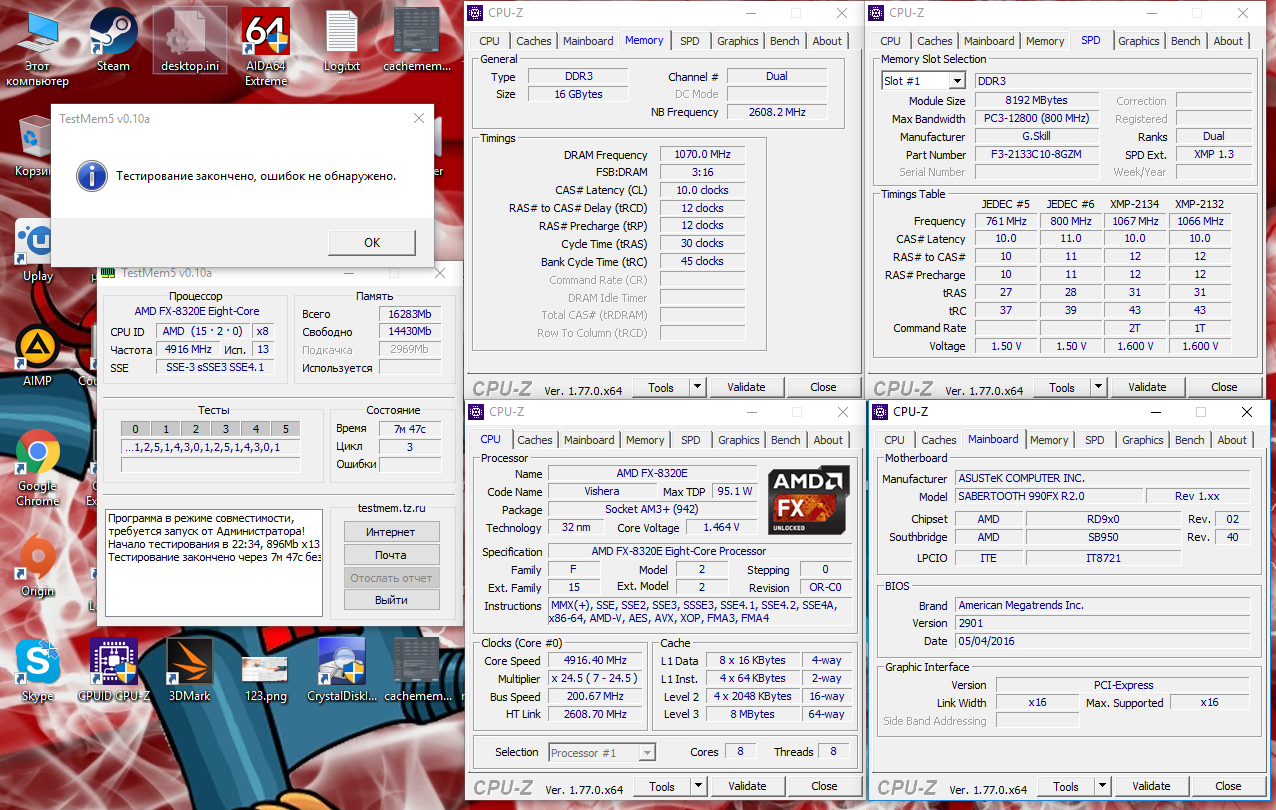Click Validate in the processor CPU-Z window
The height and width of the screenshot is (810, 1276).
pos(747,786)
